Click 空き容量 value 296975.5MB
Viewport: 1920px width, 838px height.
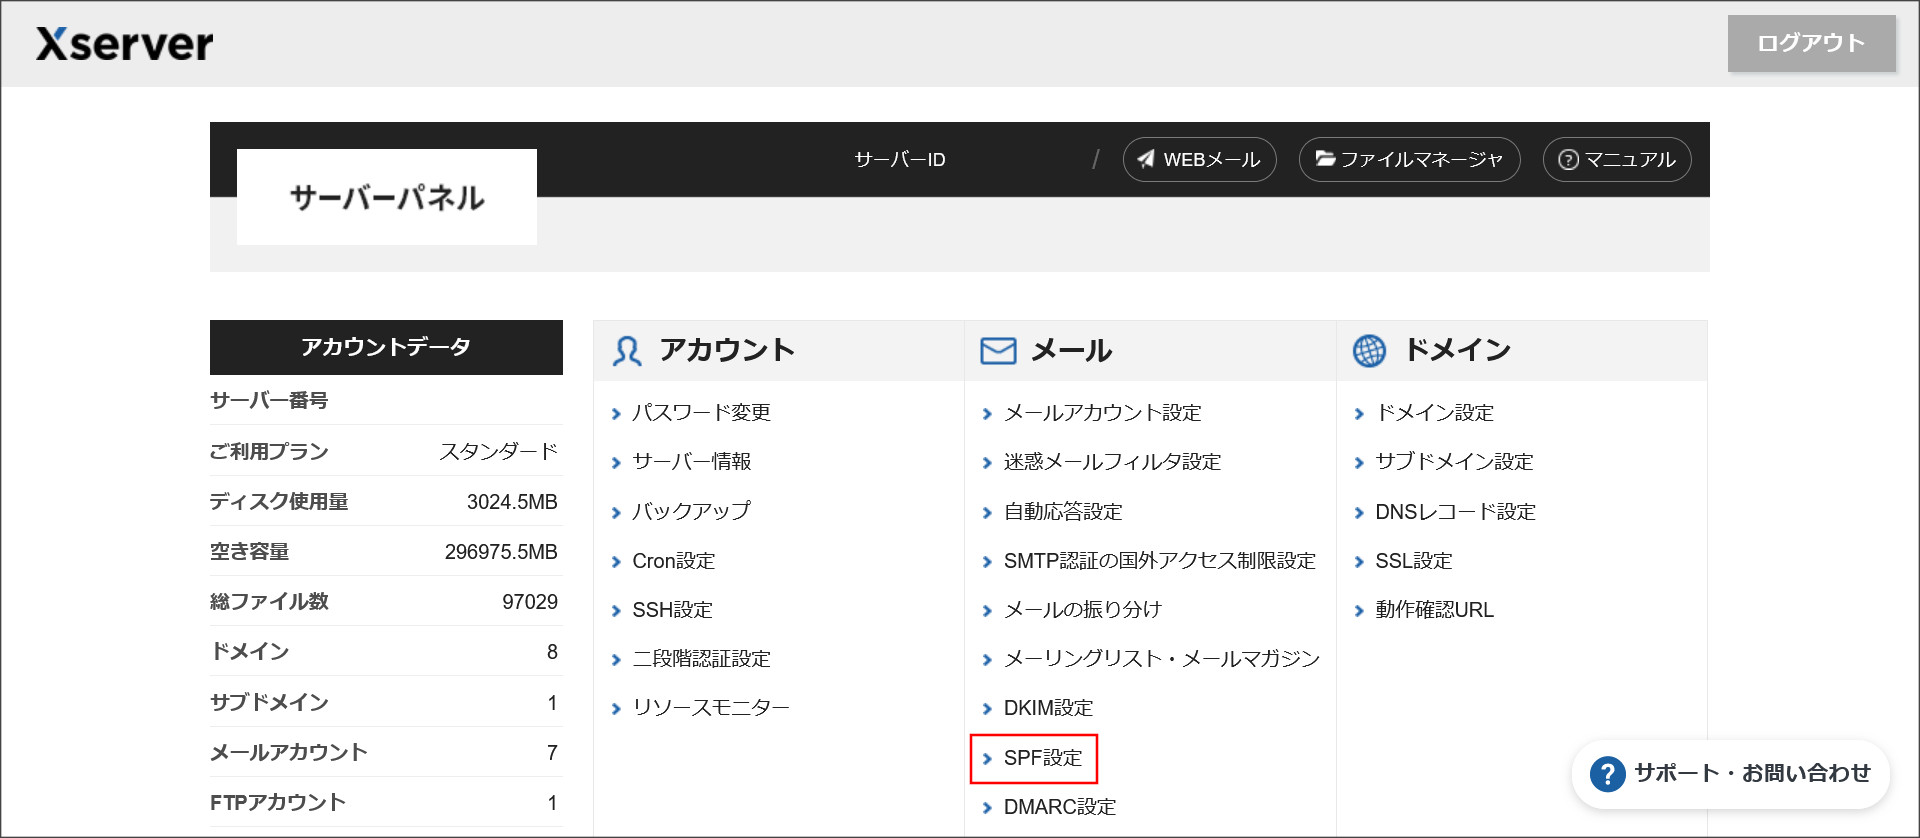501,552
